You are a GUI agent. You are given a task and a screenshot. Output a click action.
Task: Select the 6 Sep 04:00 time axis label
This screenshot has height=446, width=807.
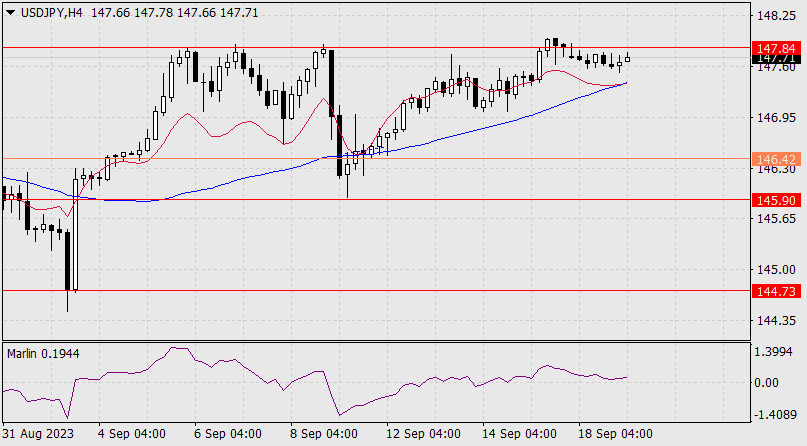pos(227,434)
